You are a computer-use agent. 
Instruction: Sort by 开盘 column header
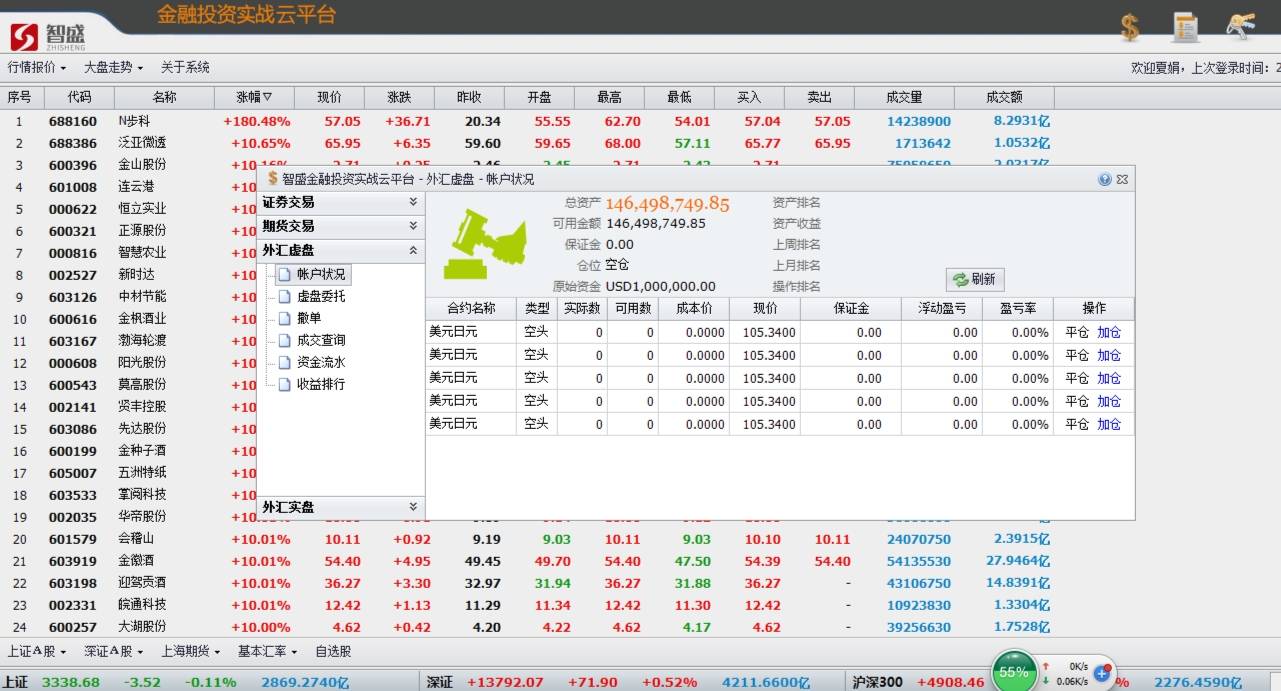pos(539,97)
